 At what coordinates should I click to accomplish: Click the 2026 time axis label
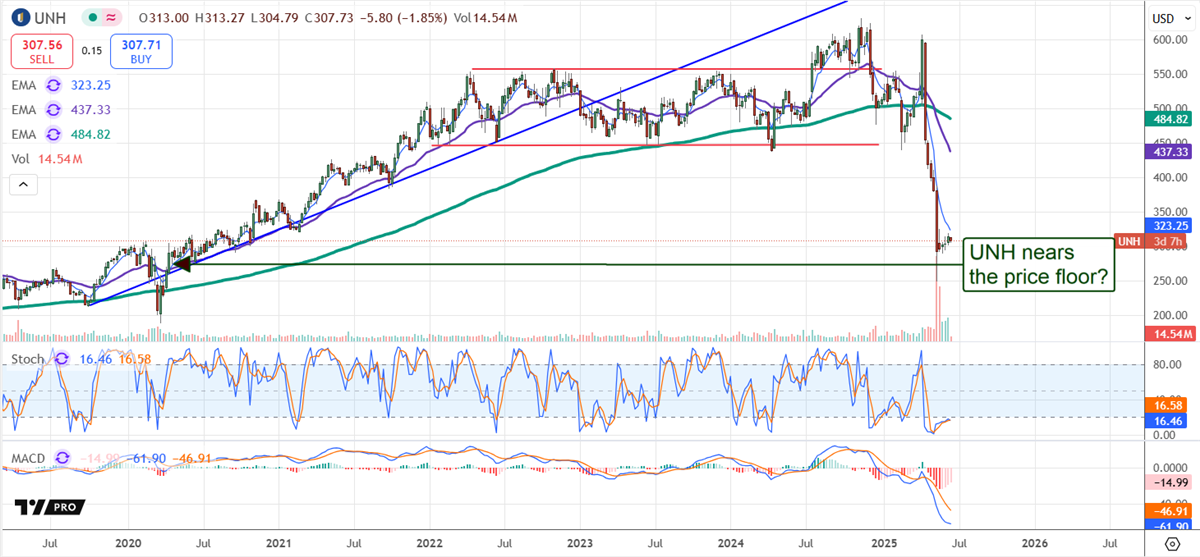pyautogui.click(x=1035, y=544)
